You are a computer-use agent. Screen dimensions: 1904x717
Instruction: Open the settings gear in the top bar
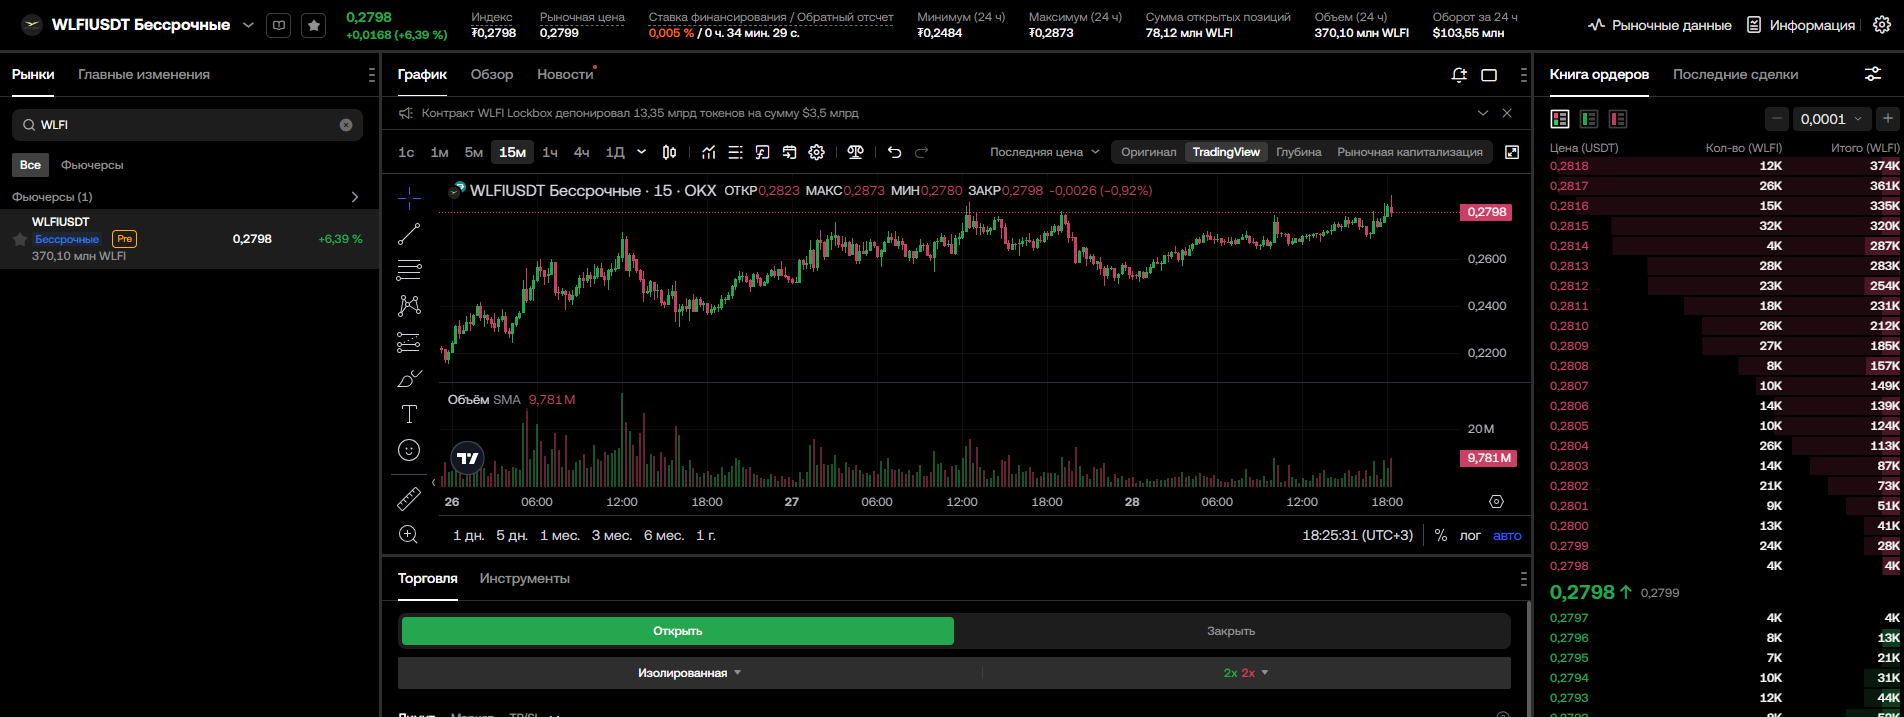pos(1881,25)
